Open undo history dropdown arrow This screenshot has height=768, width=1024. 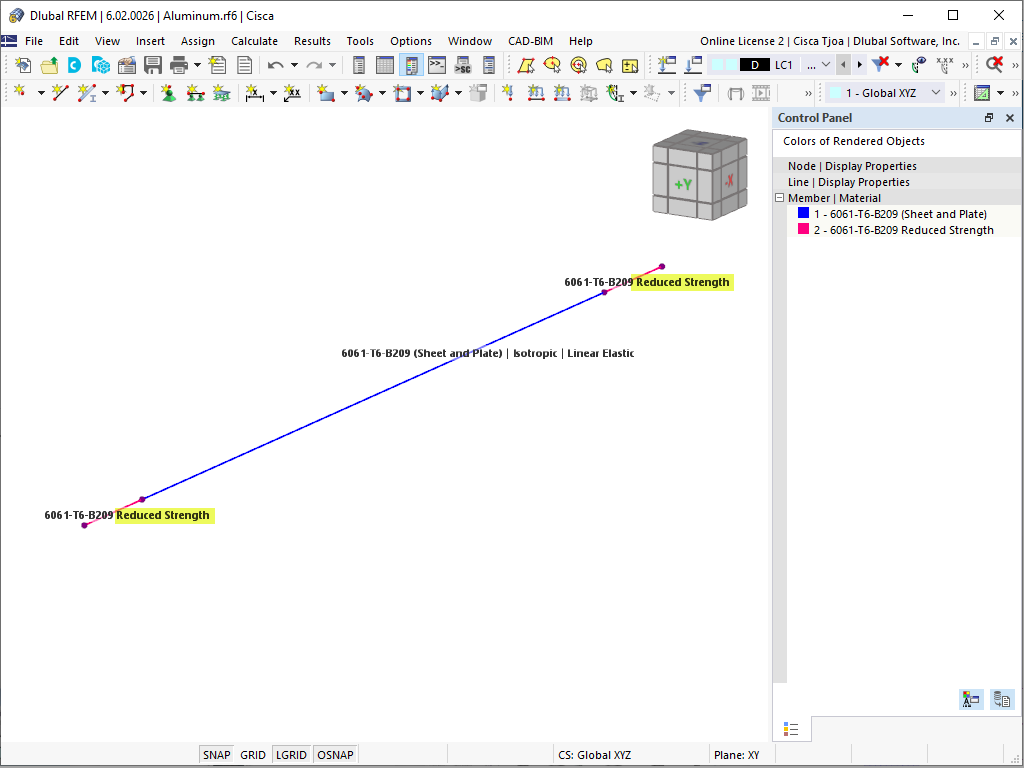click(x=295, y=65)
